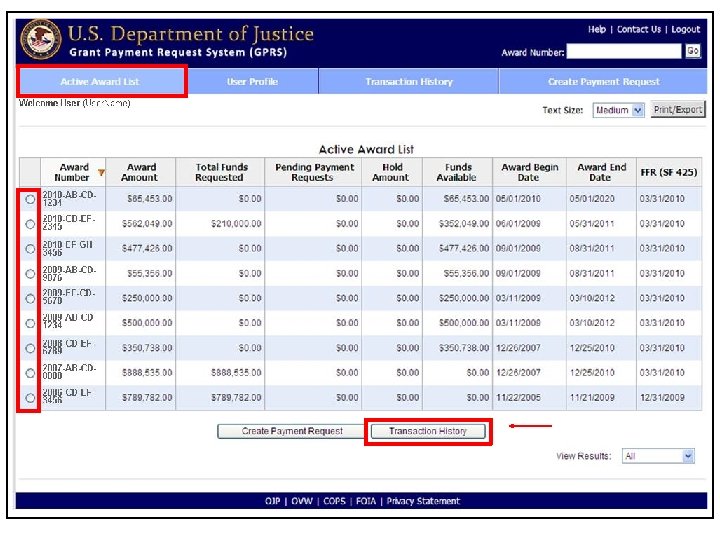Screen dimensions: 720x540
Task: Click the Hold Amount column header
Action: pos(392,172)
